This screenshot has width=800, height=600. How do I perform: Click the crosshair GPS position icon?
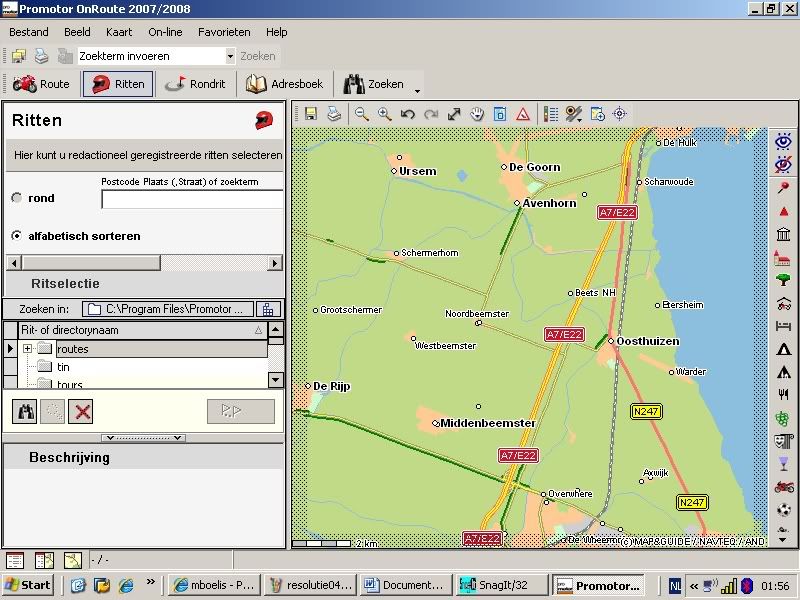(x=620, y=114)
